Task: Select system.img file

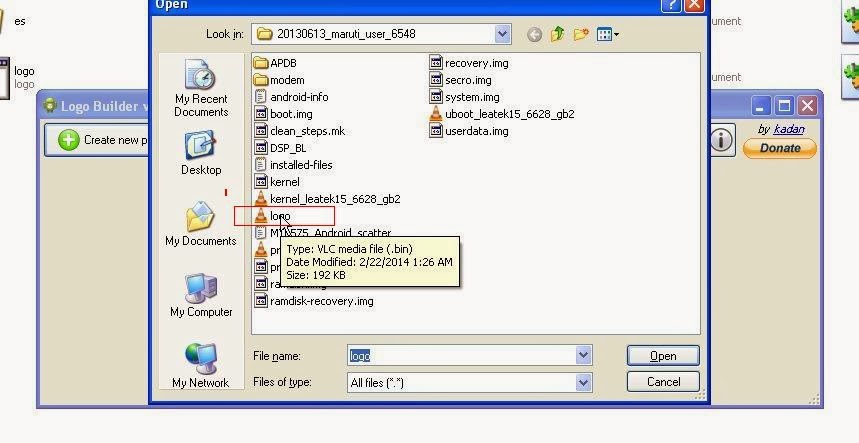Action: tap(465, 97)
